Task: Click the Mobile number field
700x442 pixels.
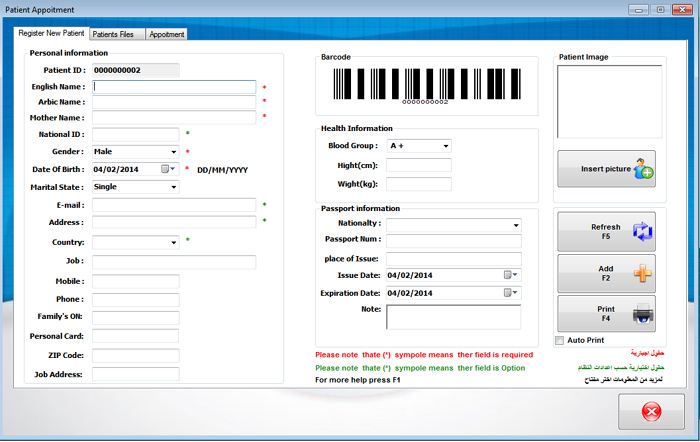Action: click(x=136, y=282)
